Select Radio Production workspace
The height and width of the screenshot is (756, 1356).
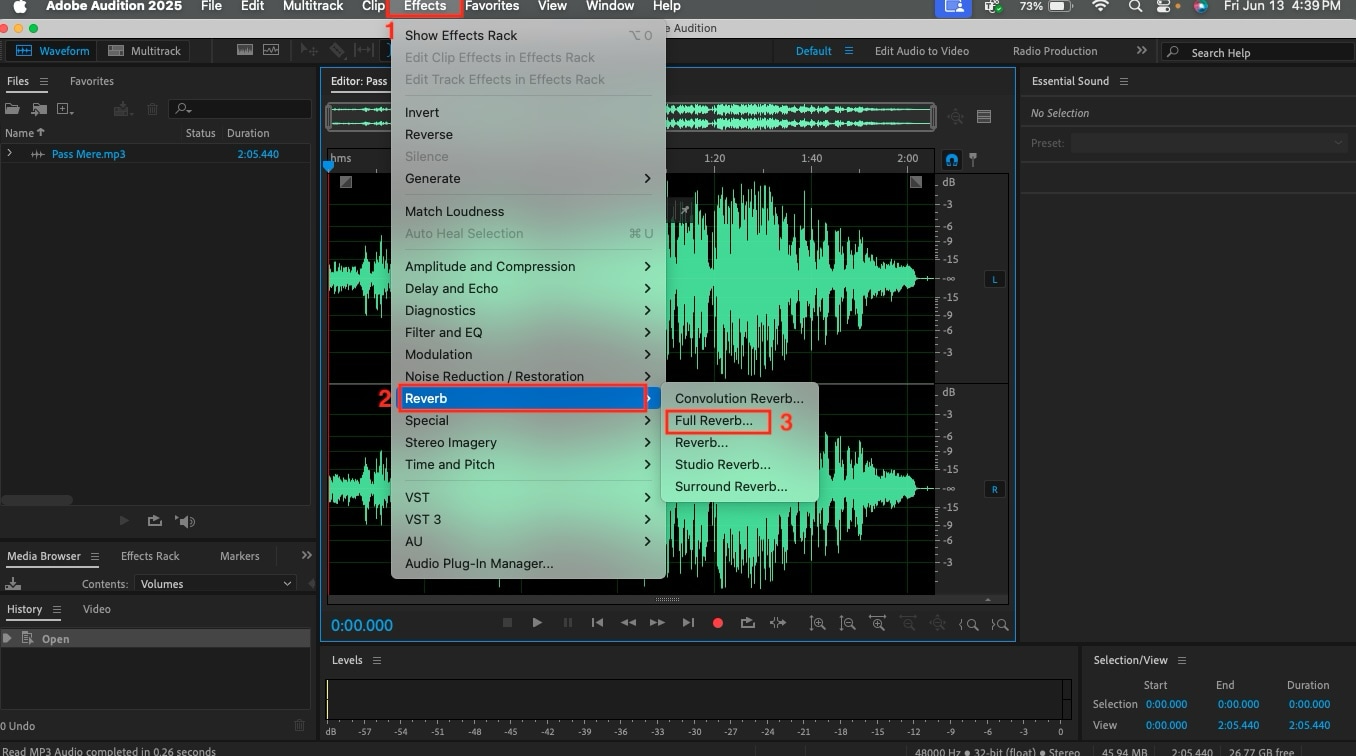(1055, 51)
